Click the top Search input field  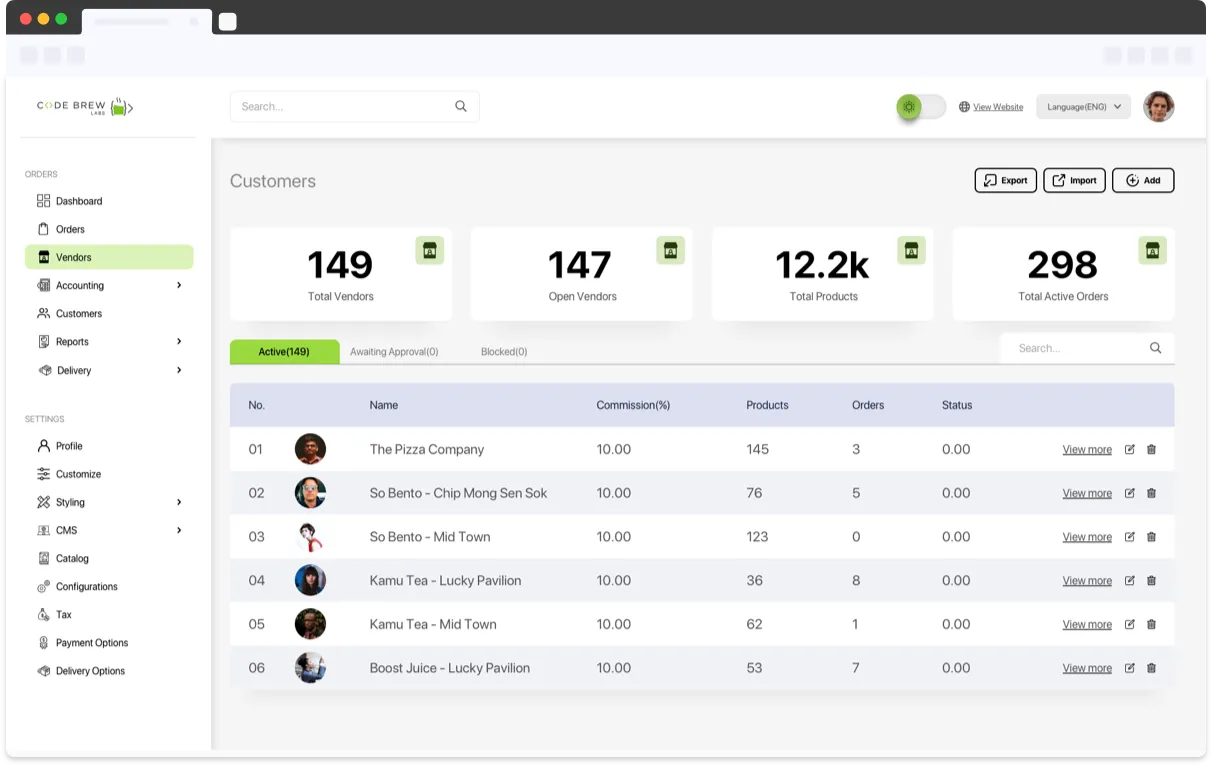tap(340, 106)
